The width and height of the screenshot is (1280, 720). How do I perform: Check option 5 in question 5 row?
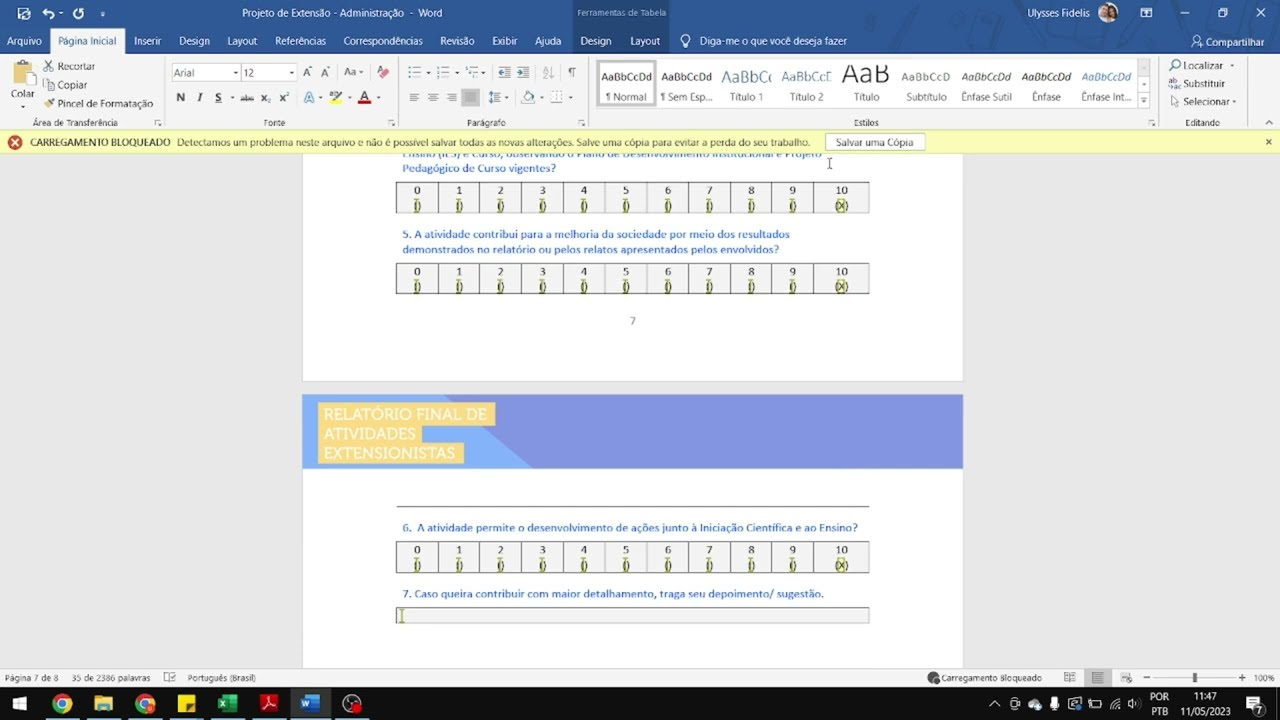point(626,286)
